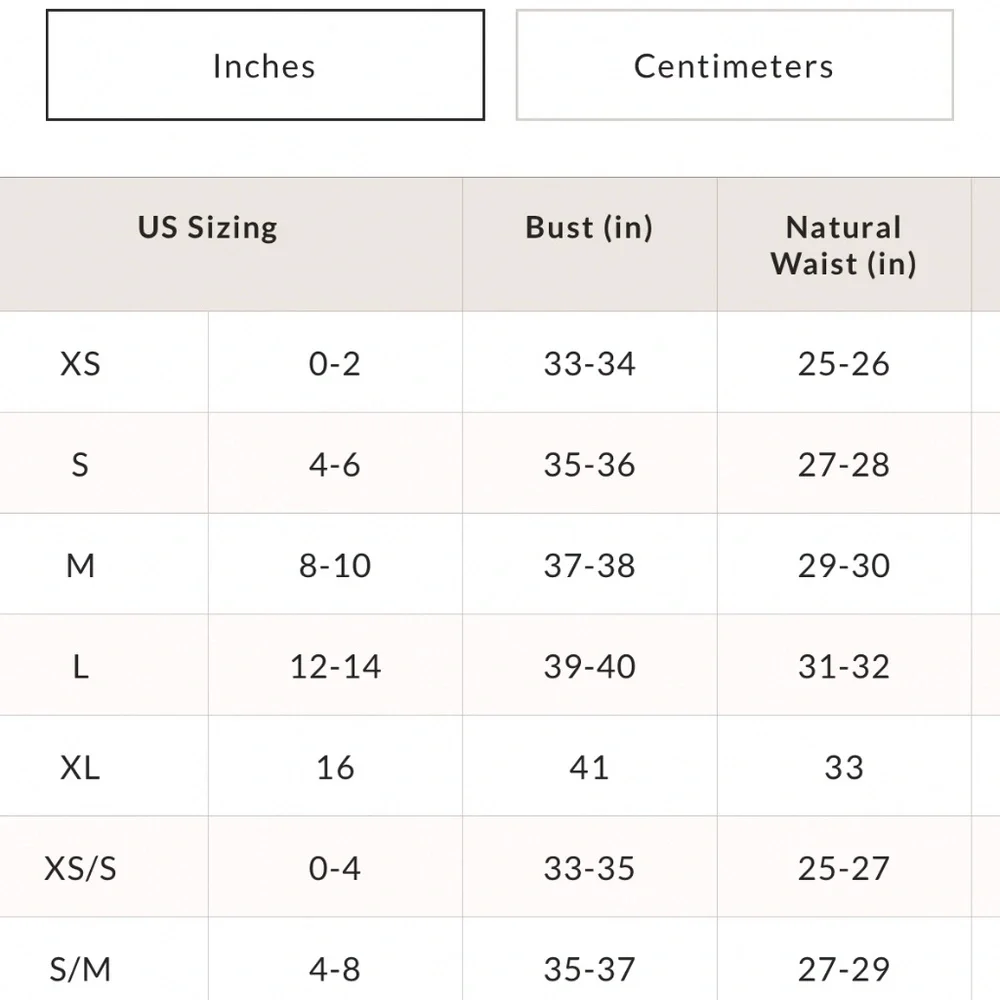Click the 27-28 natural waist cell
The image size is (1000, 1000).
point(843,464)
